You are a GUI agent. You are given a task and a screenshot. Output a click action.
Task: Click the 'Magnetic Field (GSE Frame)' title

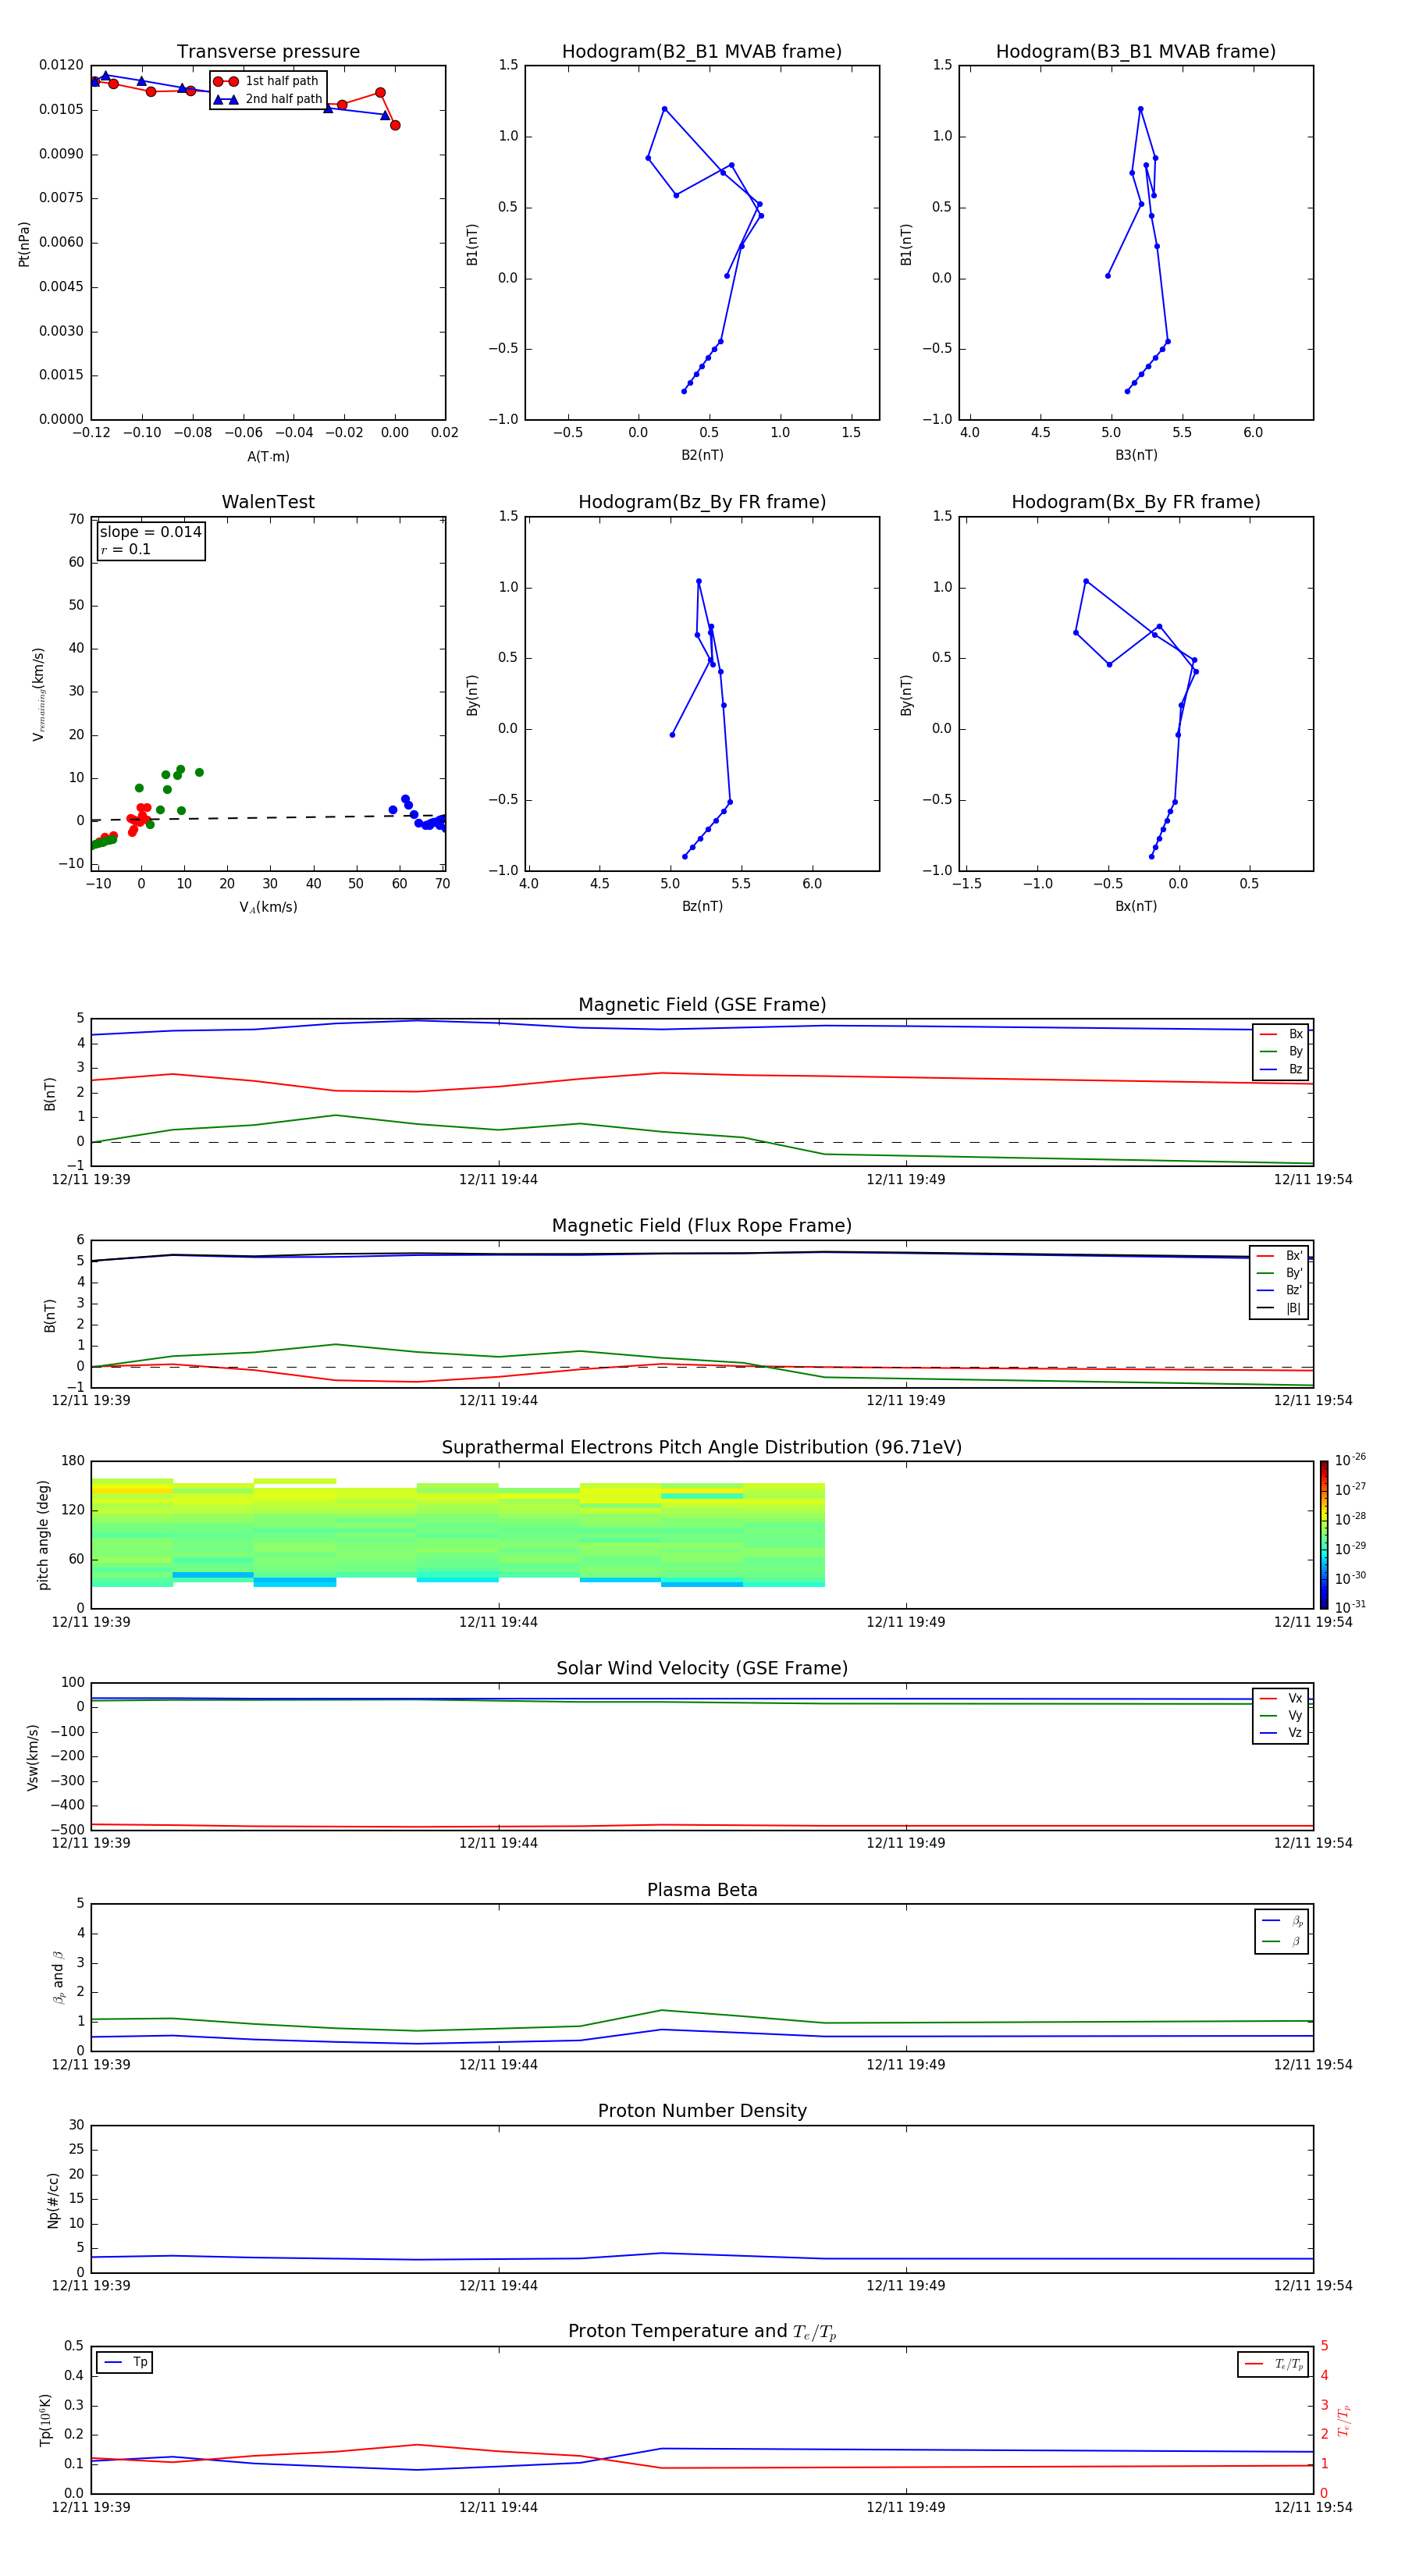coord(702,1005)
